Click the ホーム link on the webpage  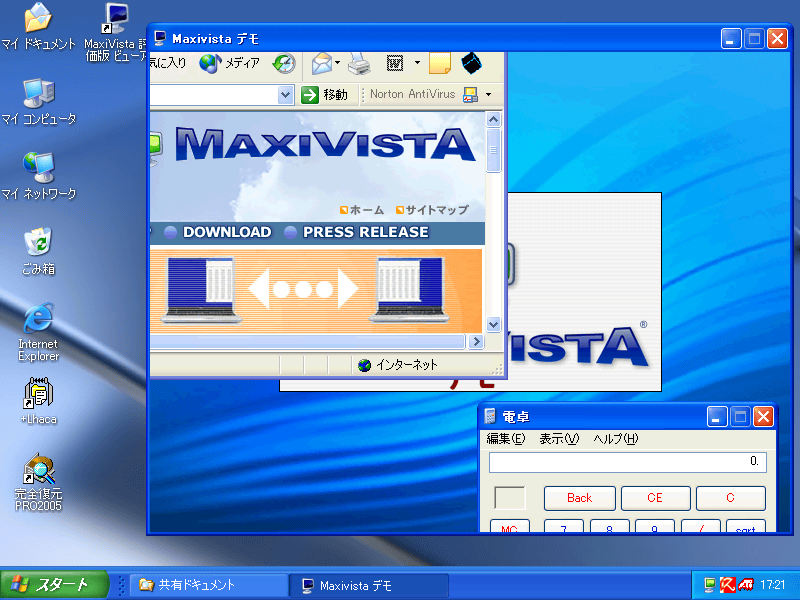click(x=362, y=210)
